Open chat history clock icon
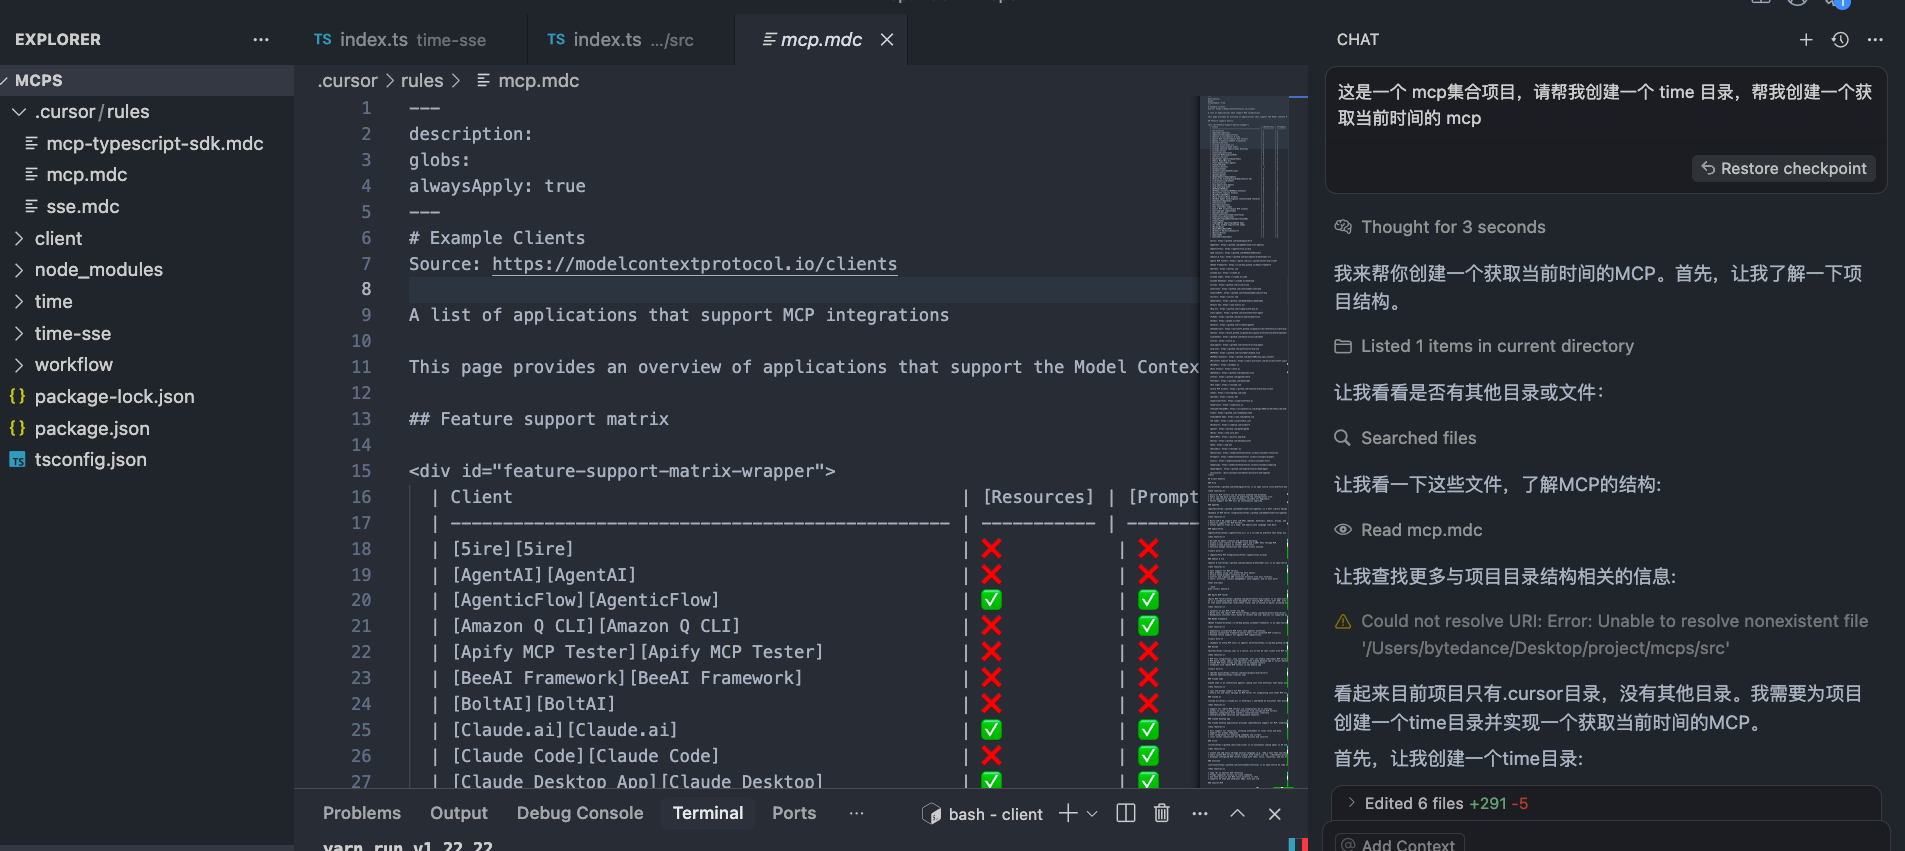 [1840, 40]
